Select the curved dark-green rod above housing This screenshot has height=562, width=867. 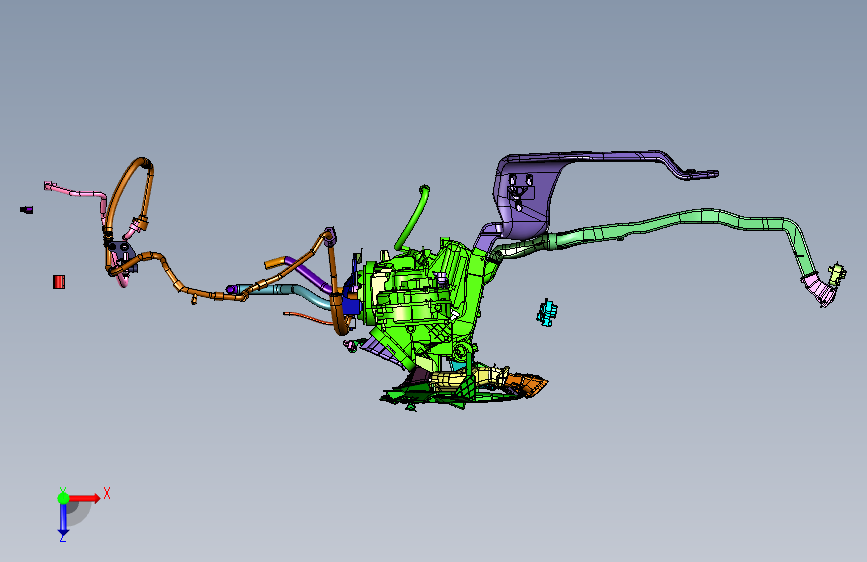coord(412,217)
